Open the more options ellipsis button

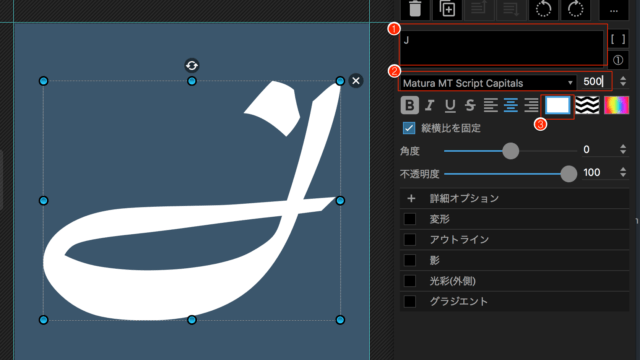(613, 9)
